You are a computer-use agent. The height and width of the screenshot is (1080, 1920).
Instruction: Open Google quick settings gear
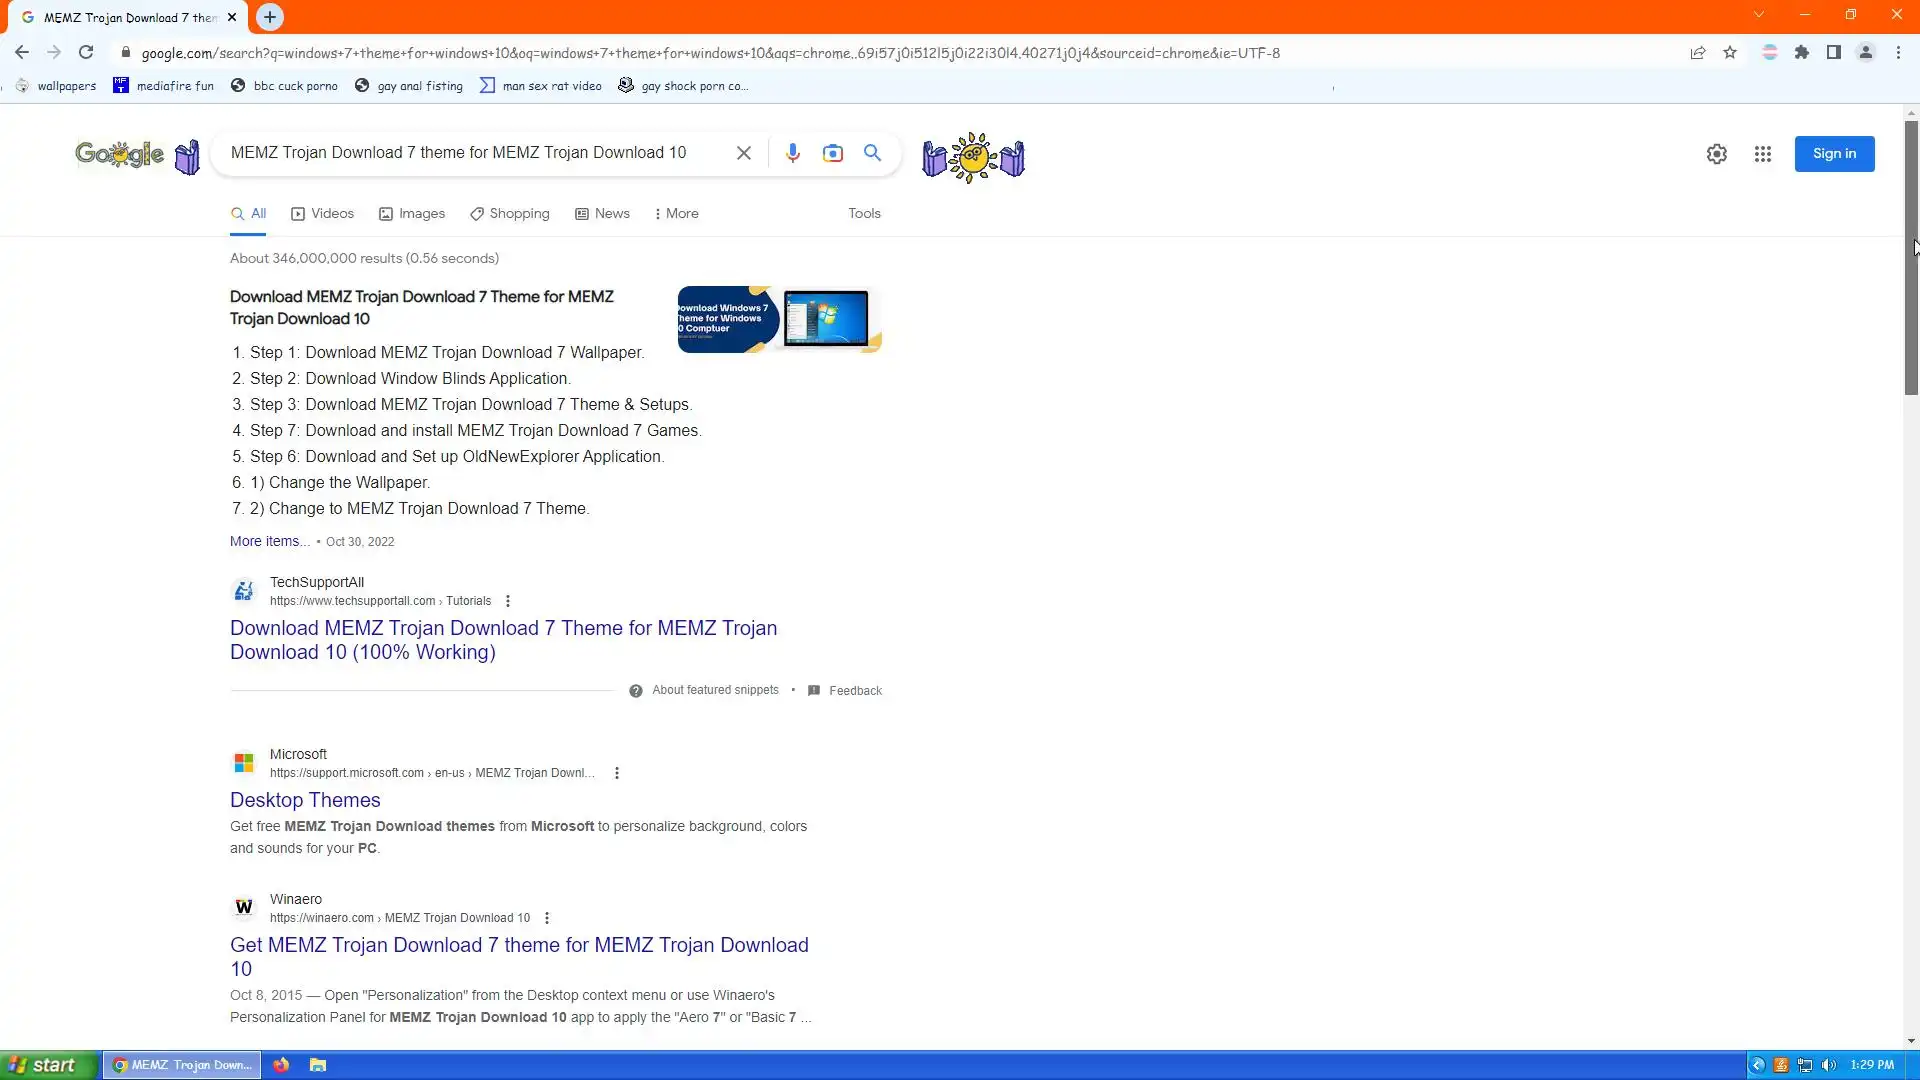1716,154
